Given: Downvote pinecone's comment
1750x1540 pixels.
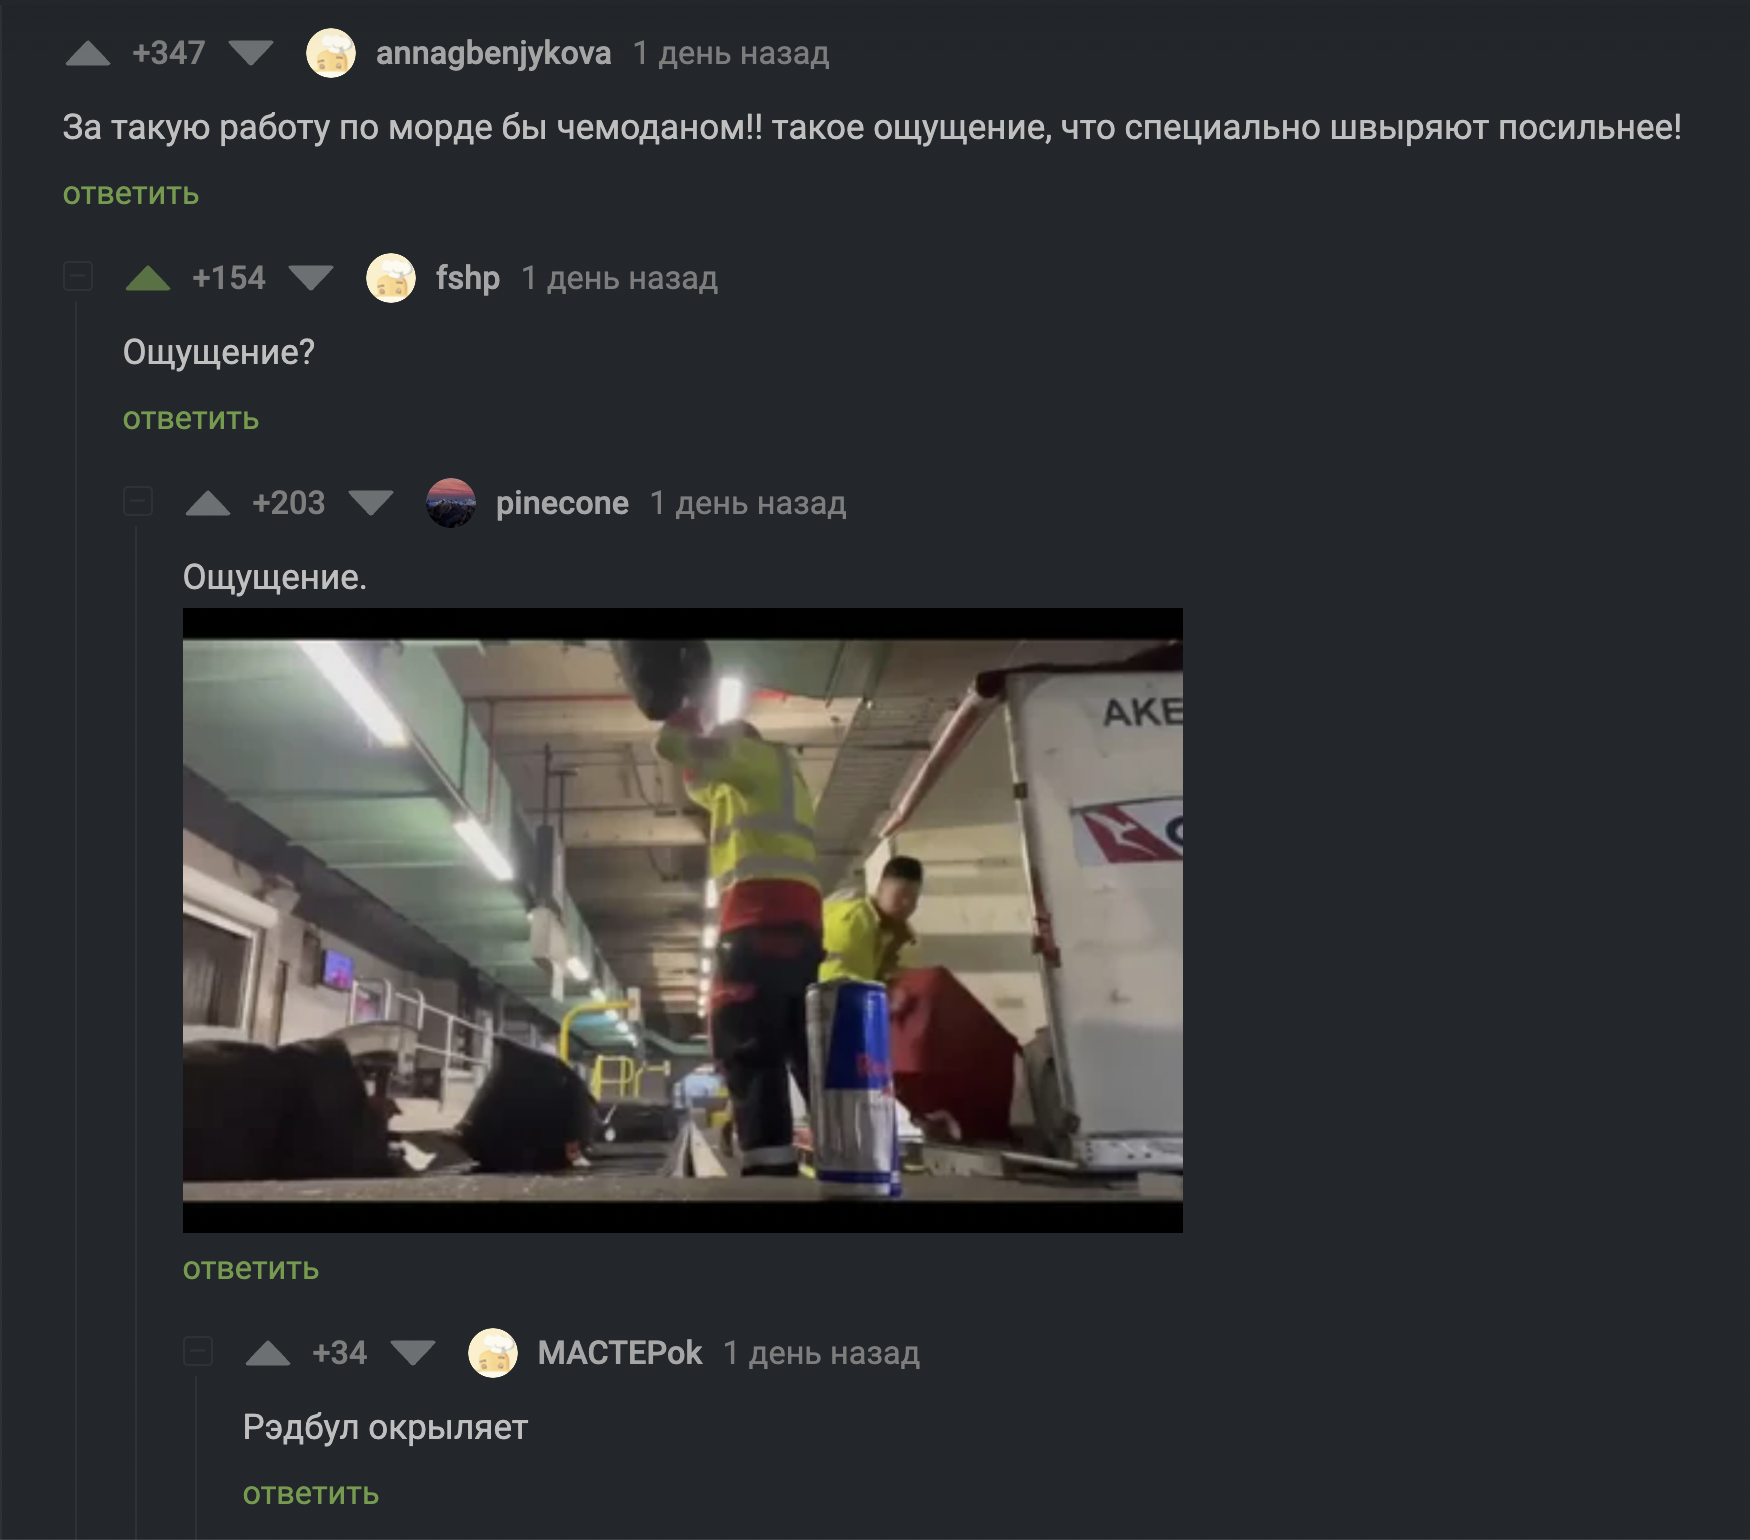Looking at the screenshot, I should (x=371, y=503).
